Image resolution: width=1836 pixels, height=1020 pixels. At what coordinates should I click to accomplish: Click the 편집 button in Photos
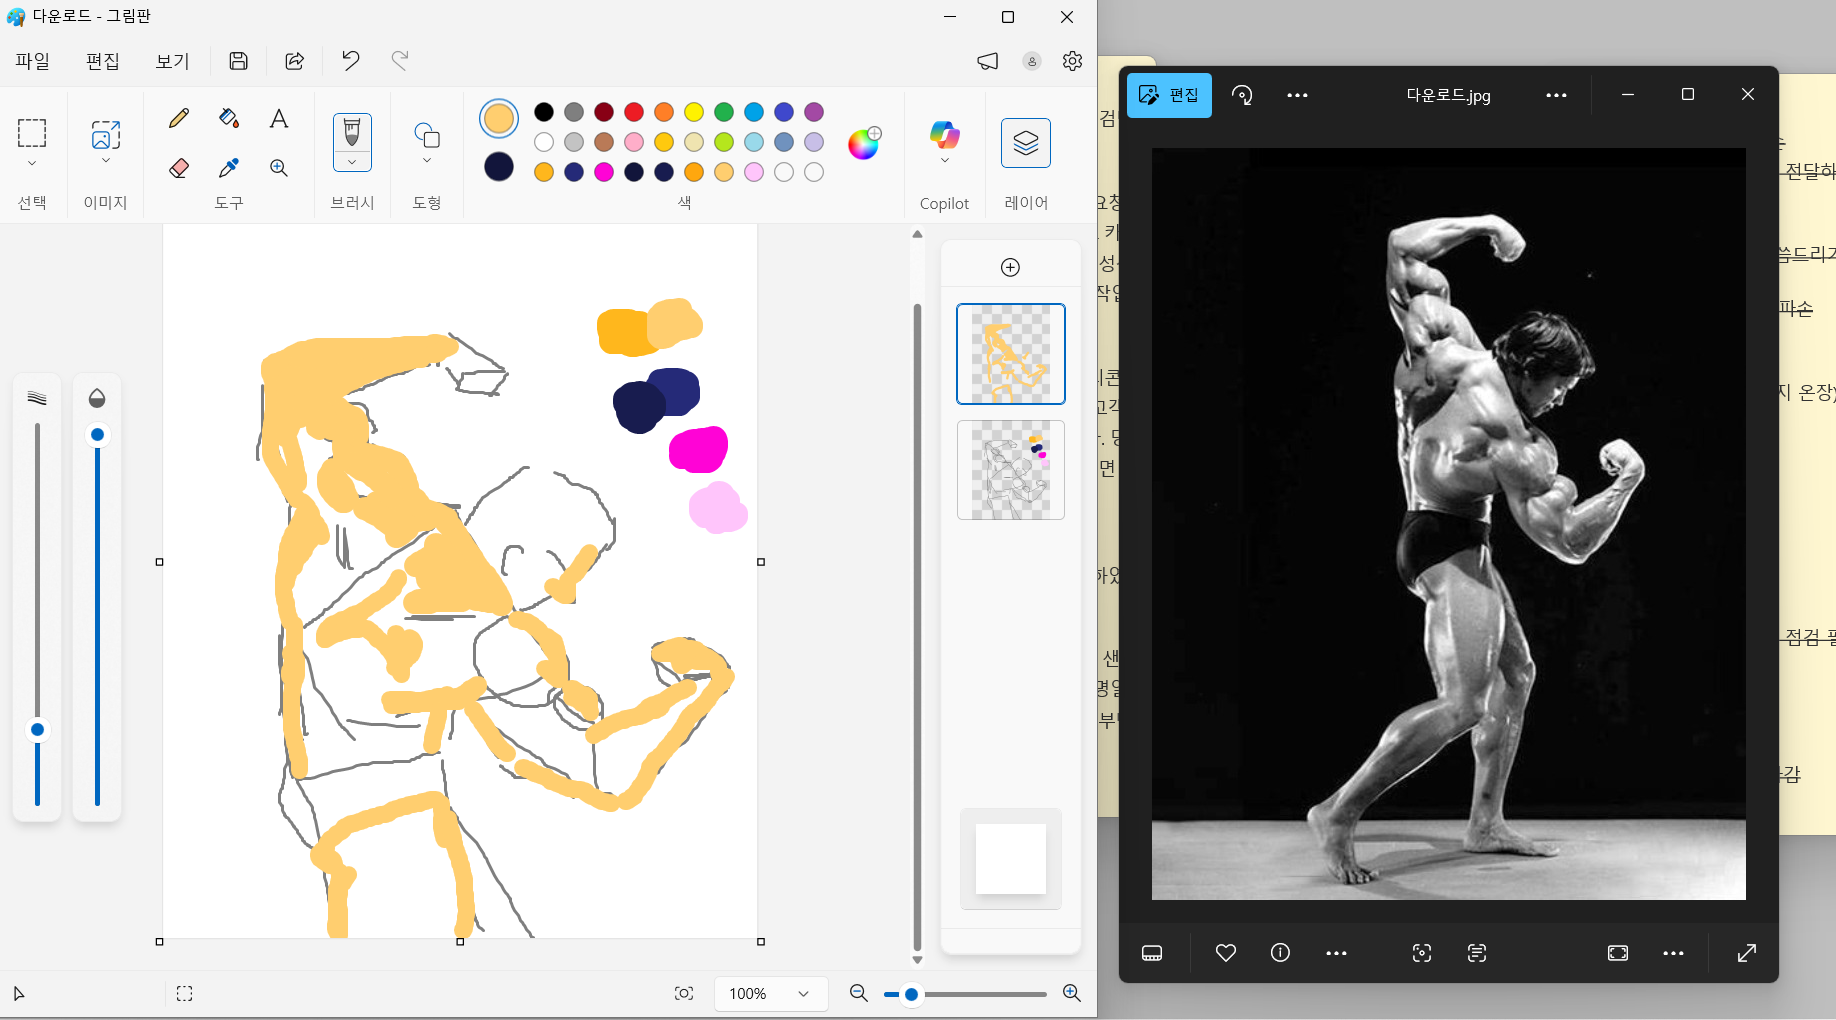coord(1169,95)
